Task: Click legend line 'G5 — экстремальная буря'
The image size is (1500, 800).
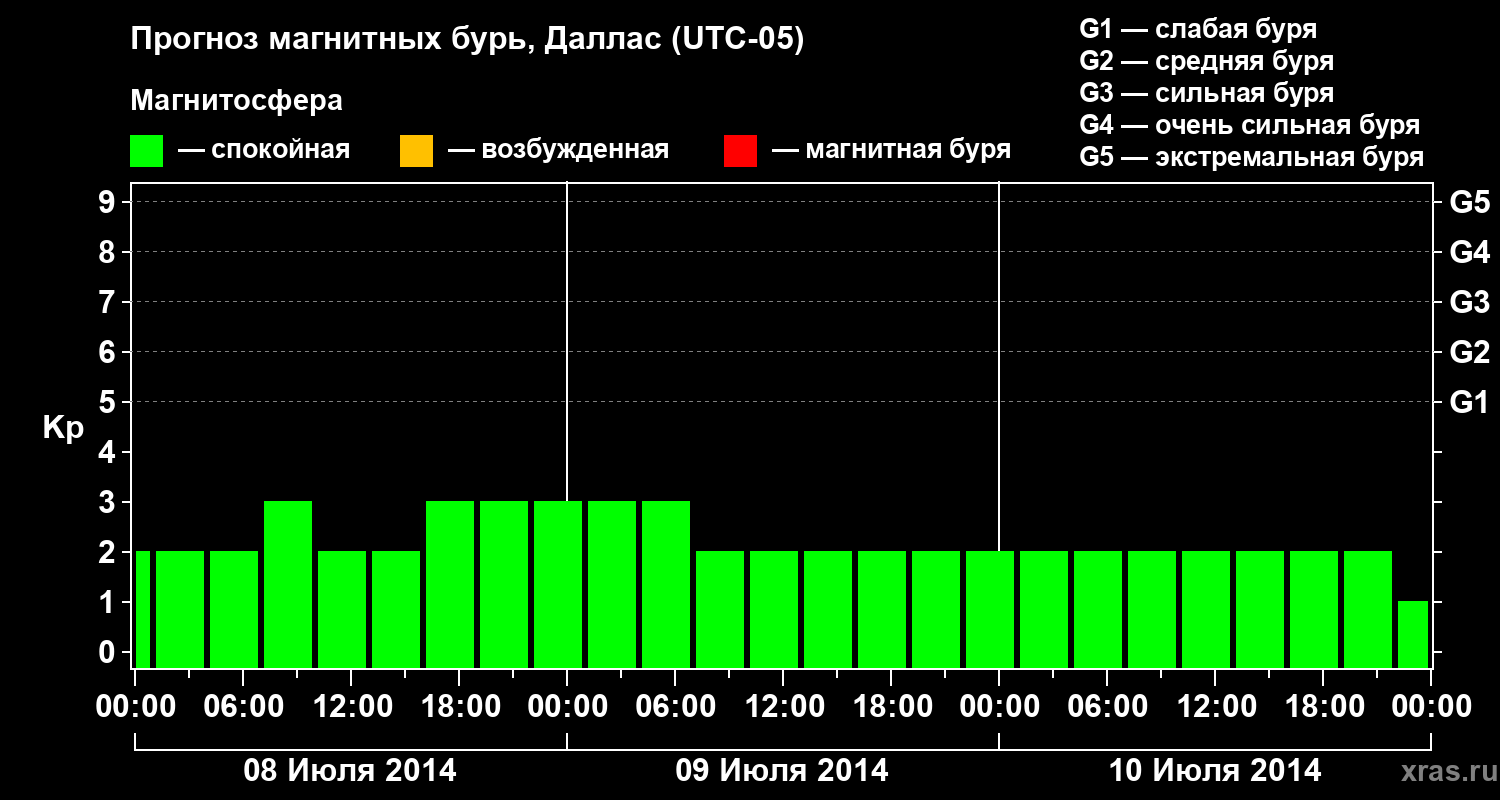Action: (x=1252, y=157)
